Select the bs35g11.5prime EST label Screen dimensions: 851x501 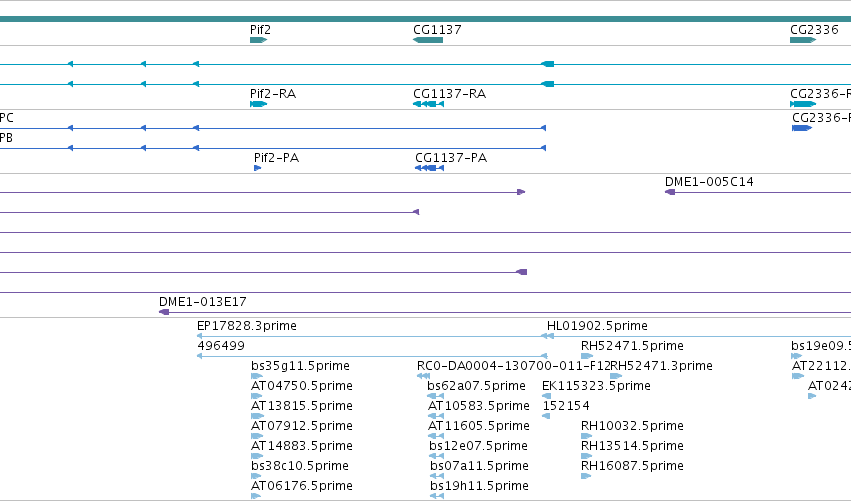(300, 366)
